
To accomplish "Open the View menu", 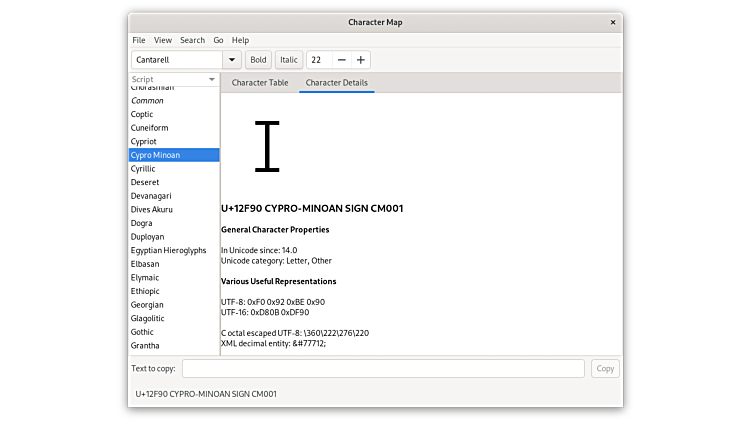I will [x=162, y=40].
